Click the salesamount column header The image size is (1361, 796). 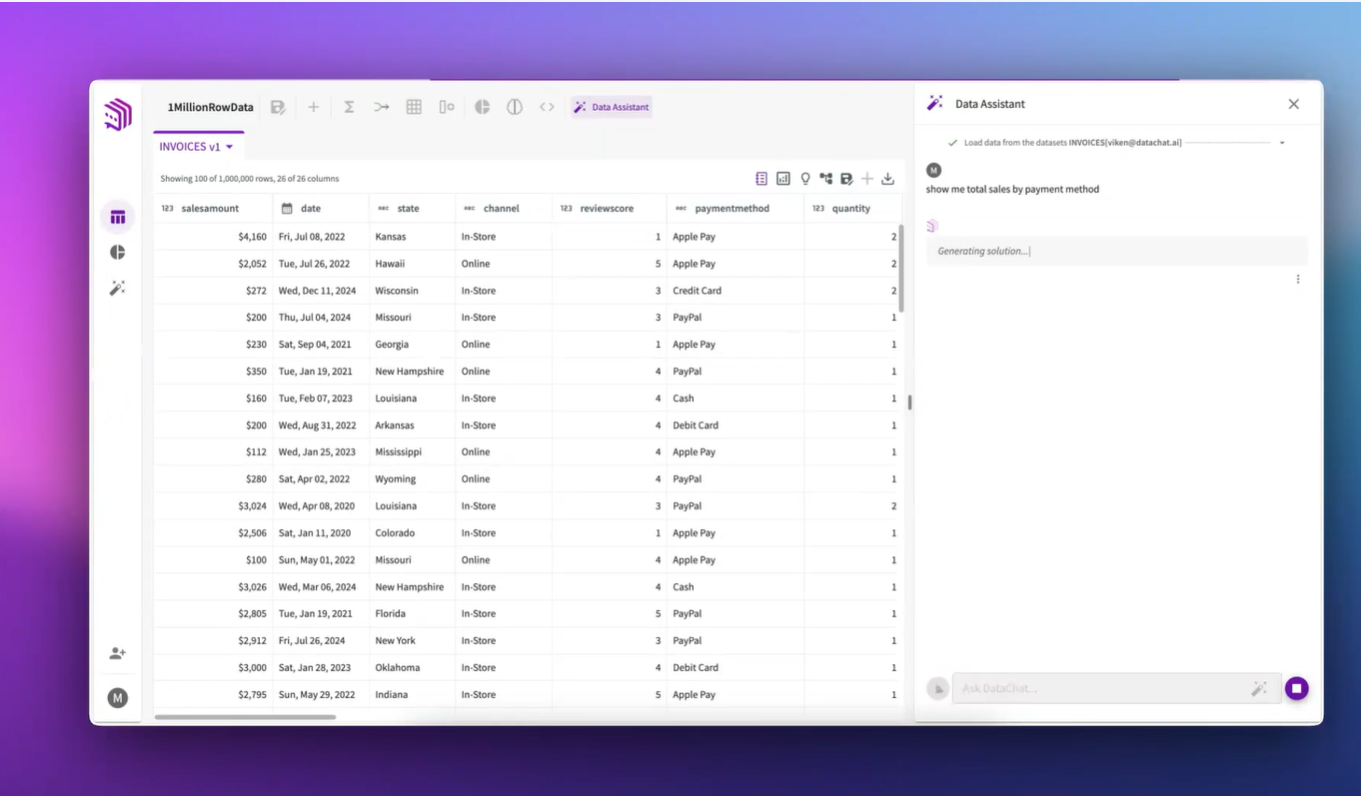(210, 209)
